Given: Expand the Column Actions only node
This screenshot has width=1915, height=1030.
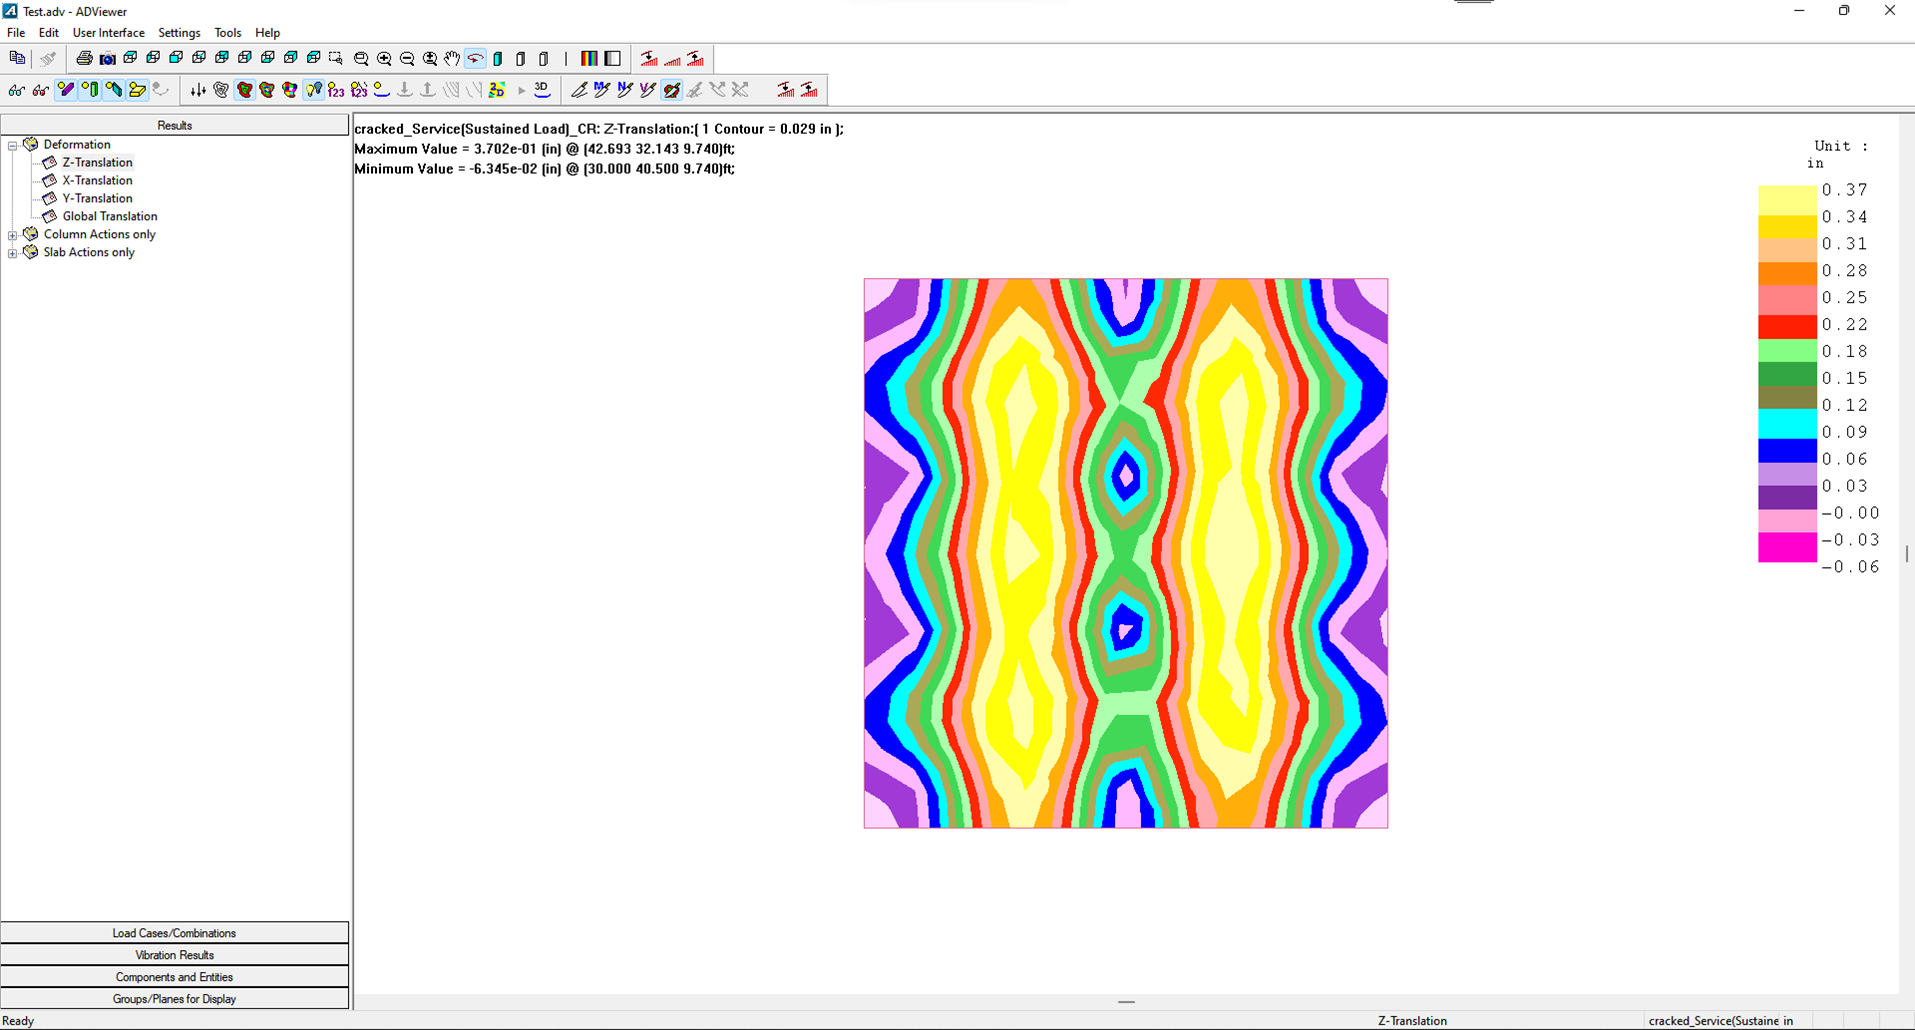Looking at the screenshot, I should coord(13,235).
